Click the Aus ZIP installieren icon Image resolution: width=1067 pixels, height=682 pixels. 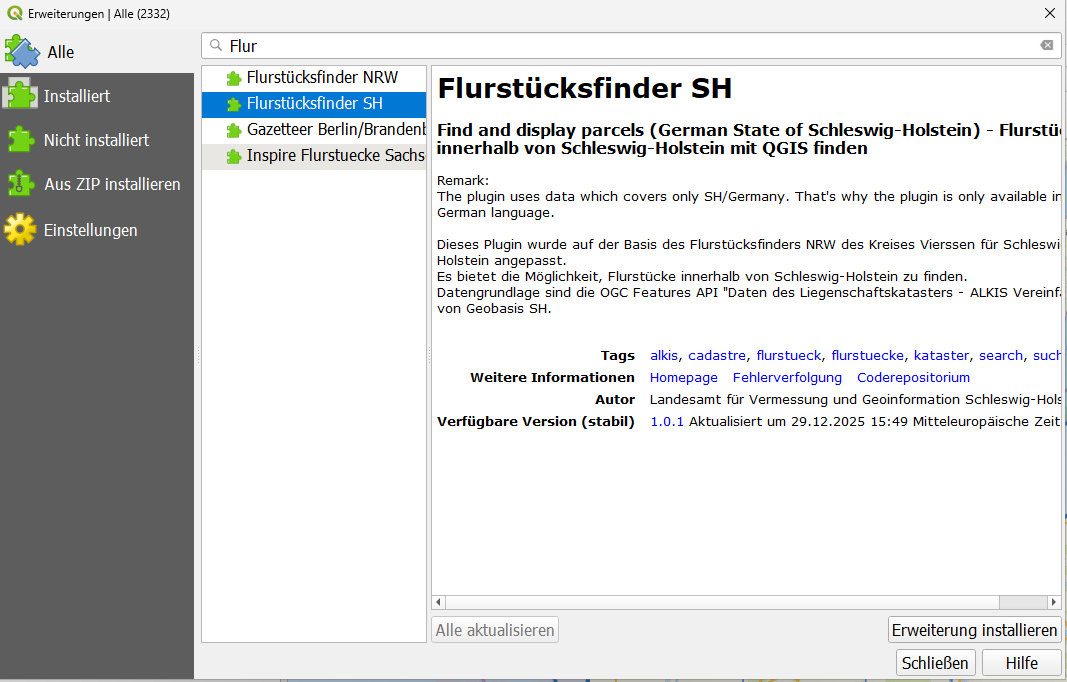(x=20, y=184)
